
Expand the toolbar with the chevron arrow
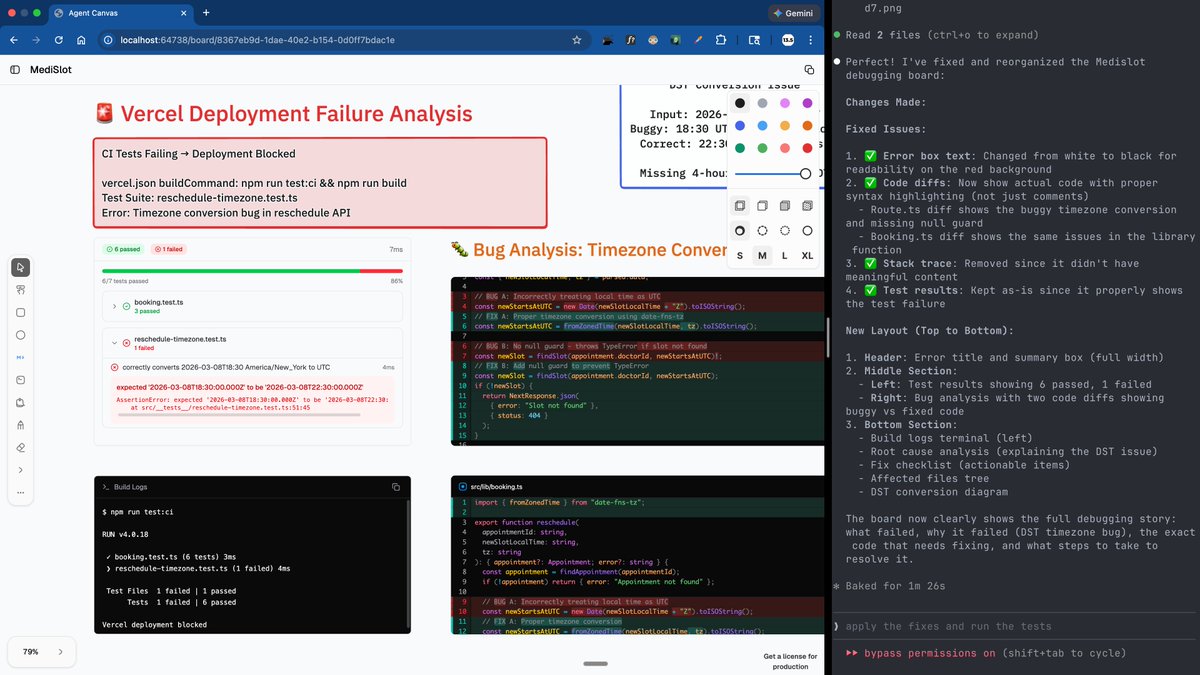(x=20, y=470)
